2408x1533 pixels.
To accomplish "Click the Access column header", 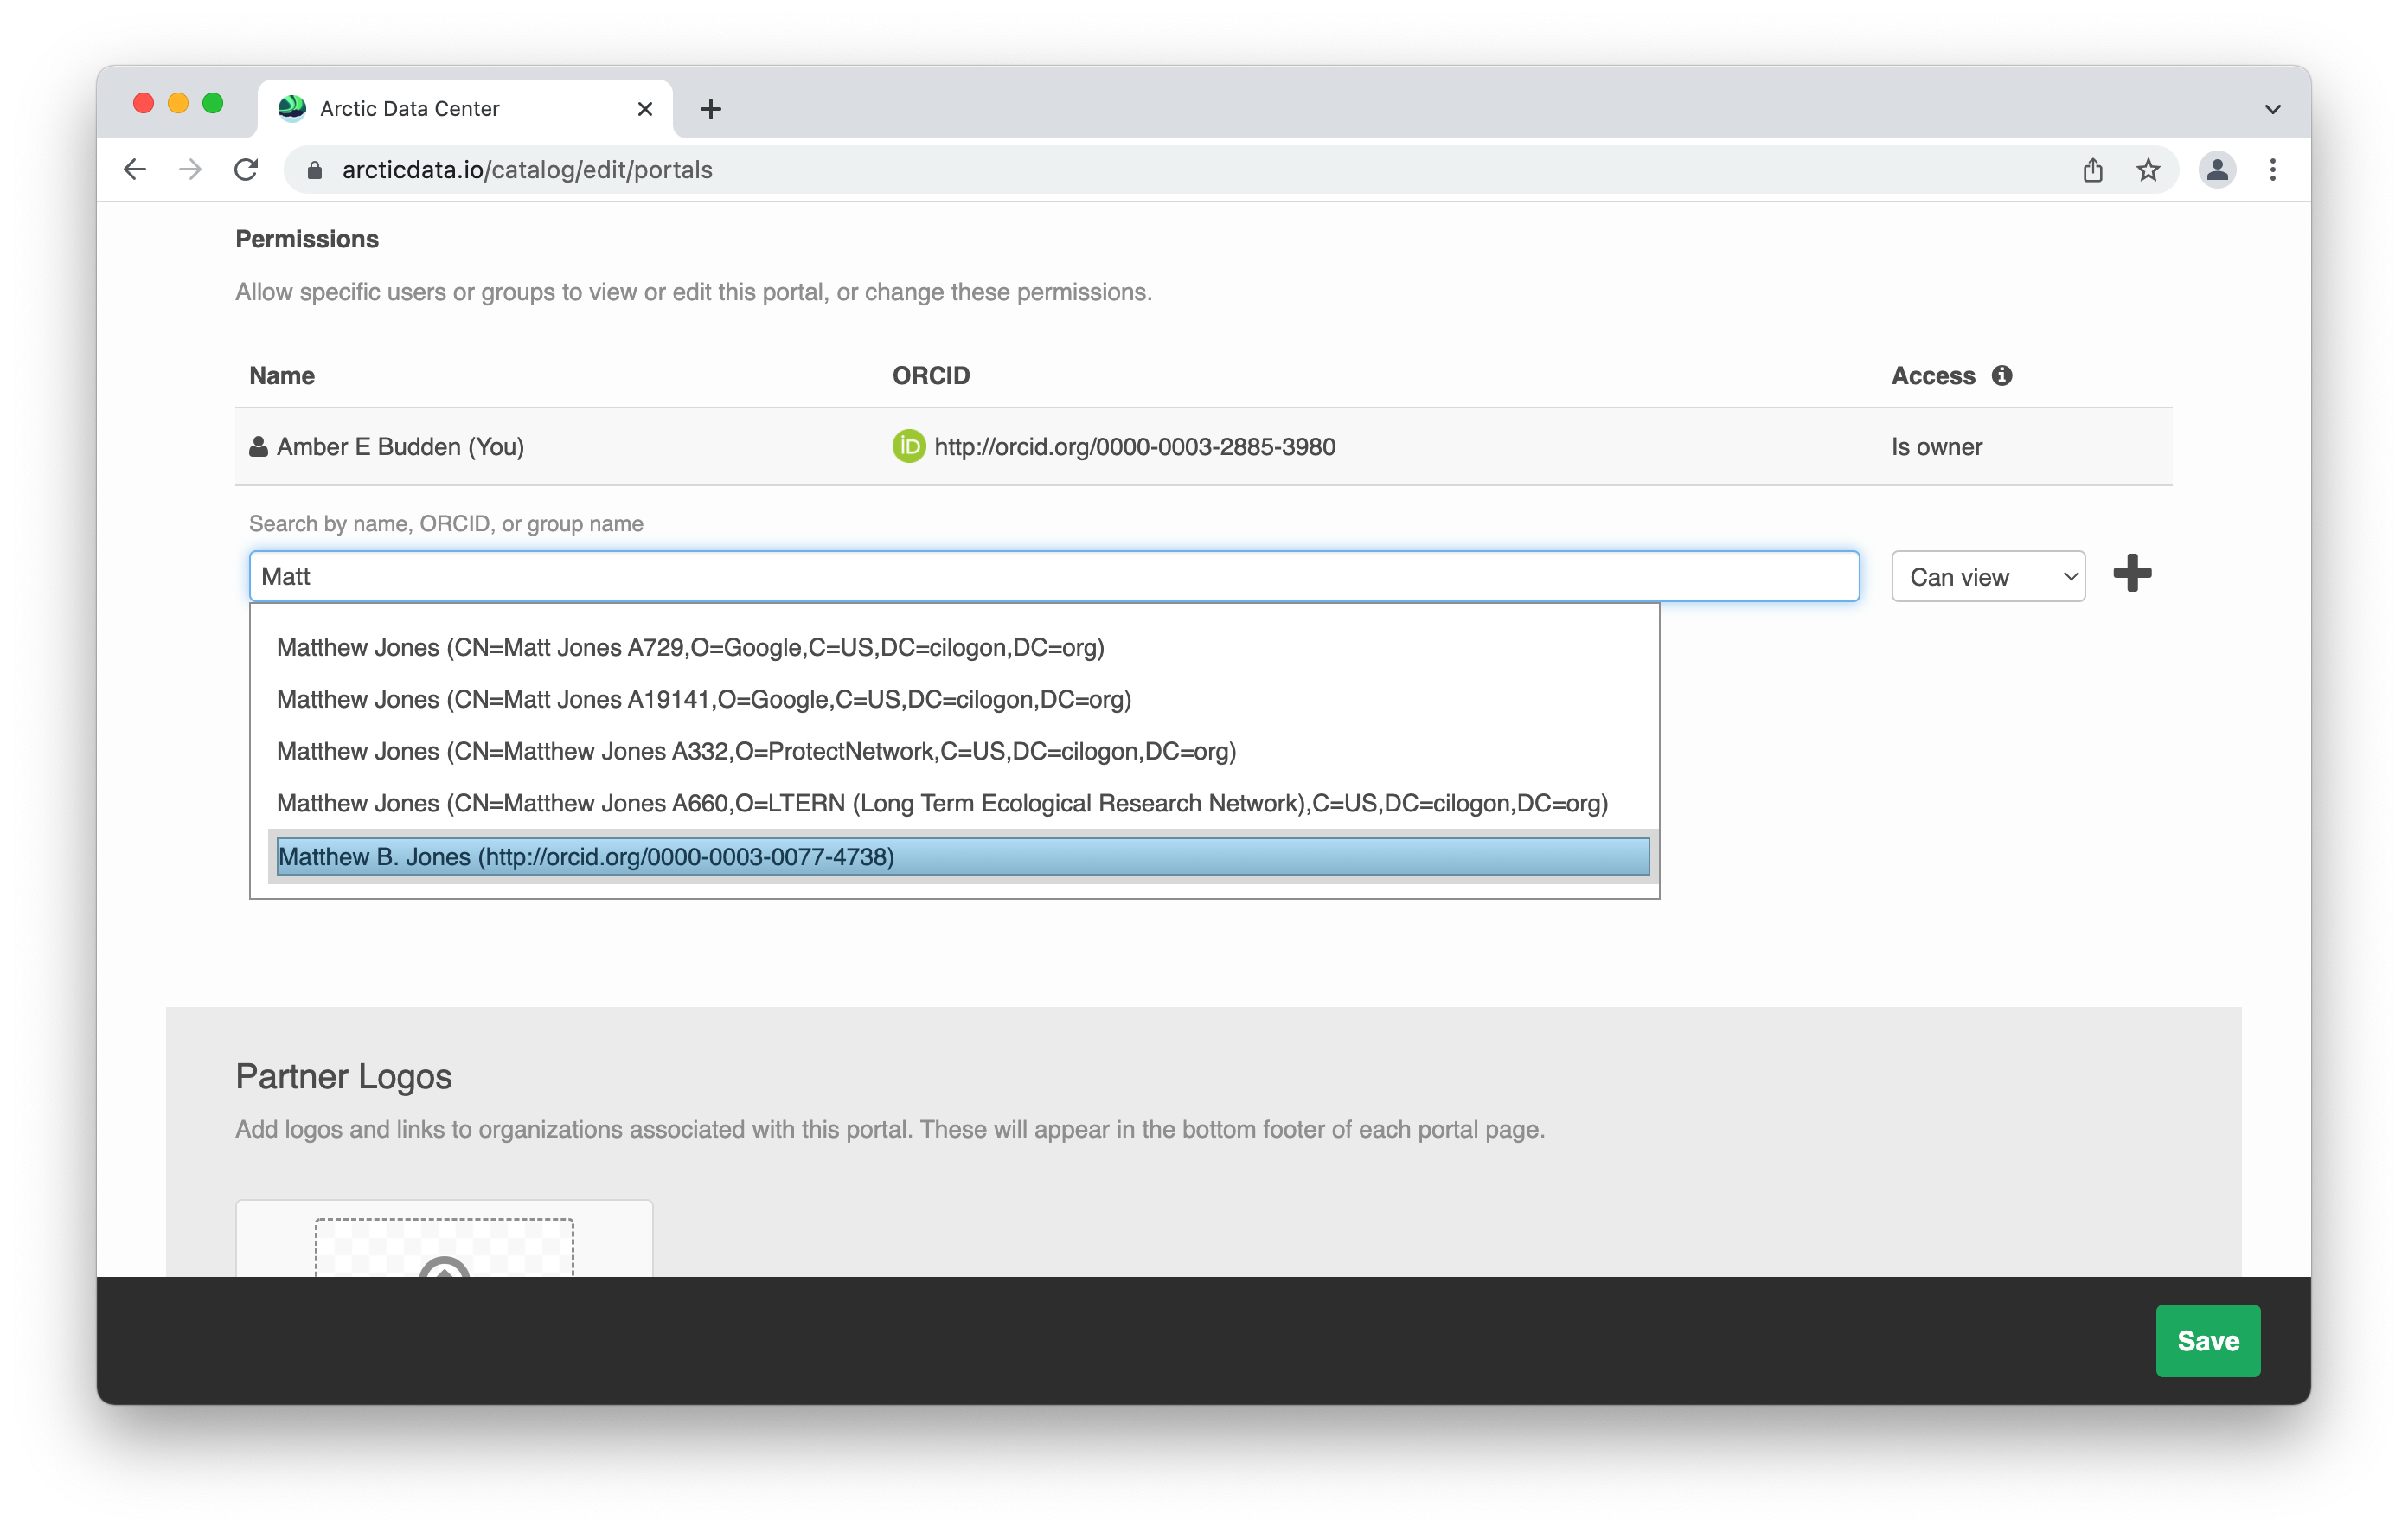I will tap(1932, 376).
